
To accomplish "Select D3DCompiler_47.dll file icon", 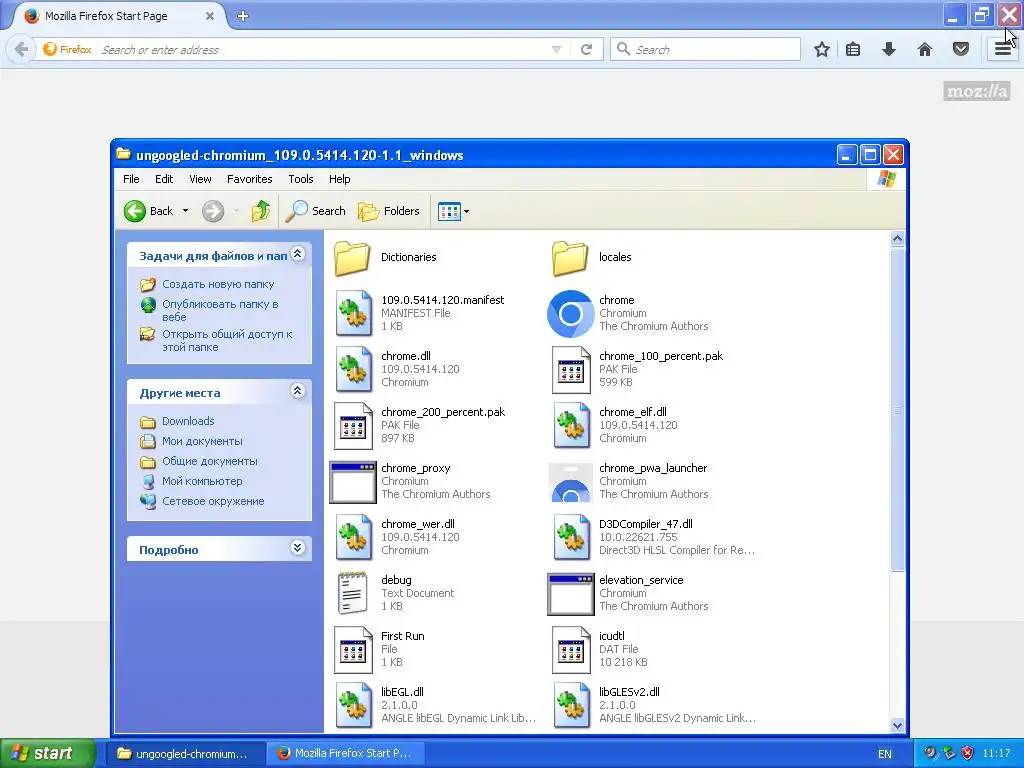I will [x=570, y=537].
